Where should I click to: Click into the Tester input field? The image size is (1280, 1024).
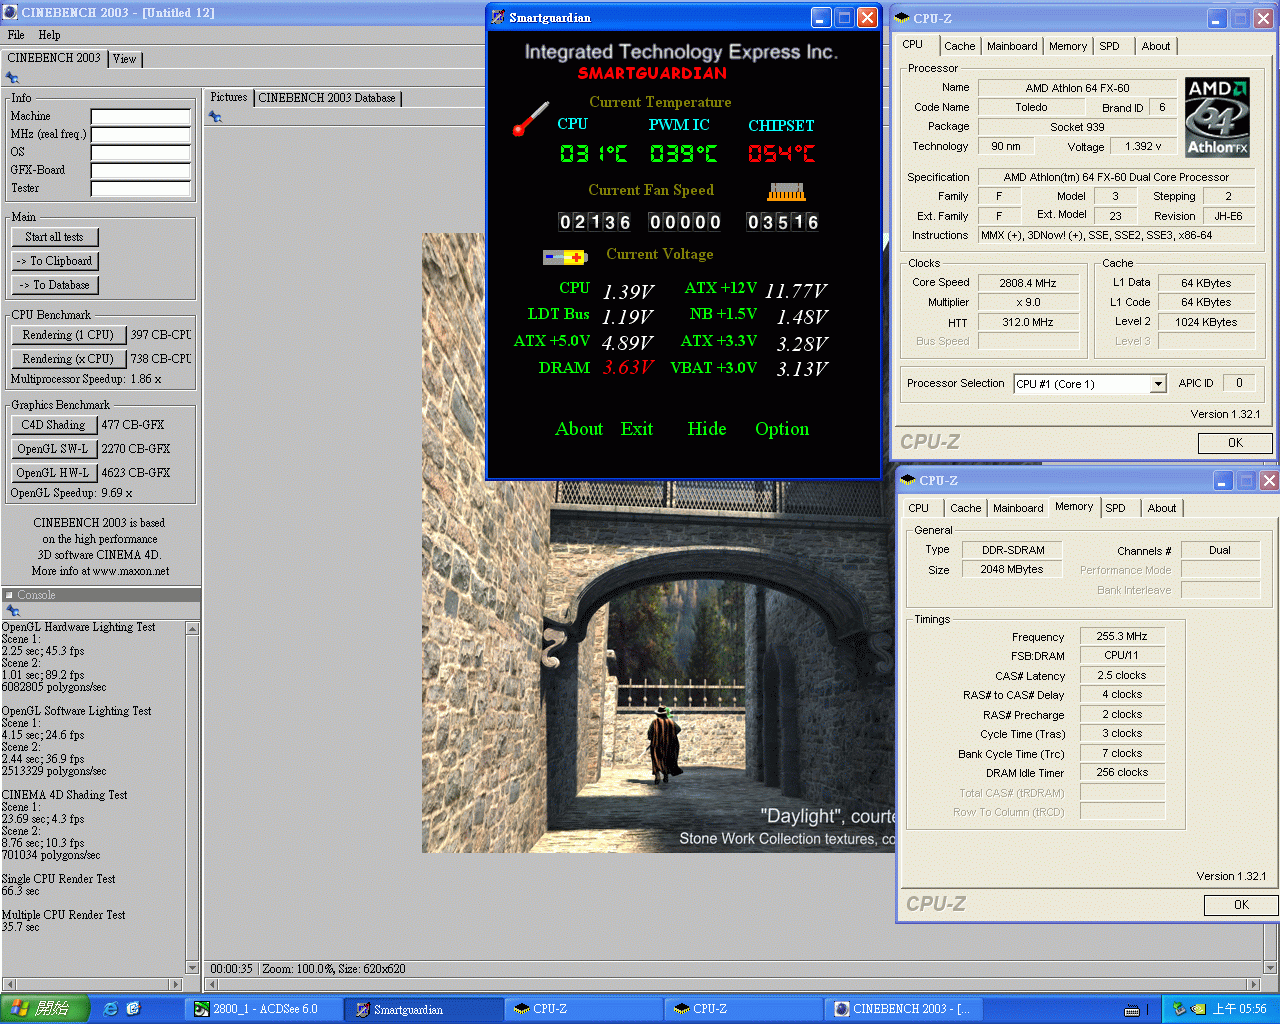tap(141, 189)
